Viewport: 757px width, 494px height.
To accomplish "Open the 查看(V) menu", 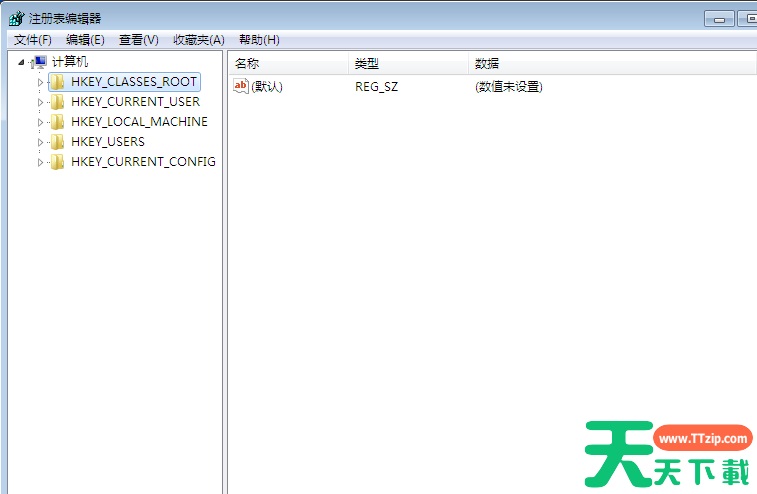I will 139,40.
